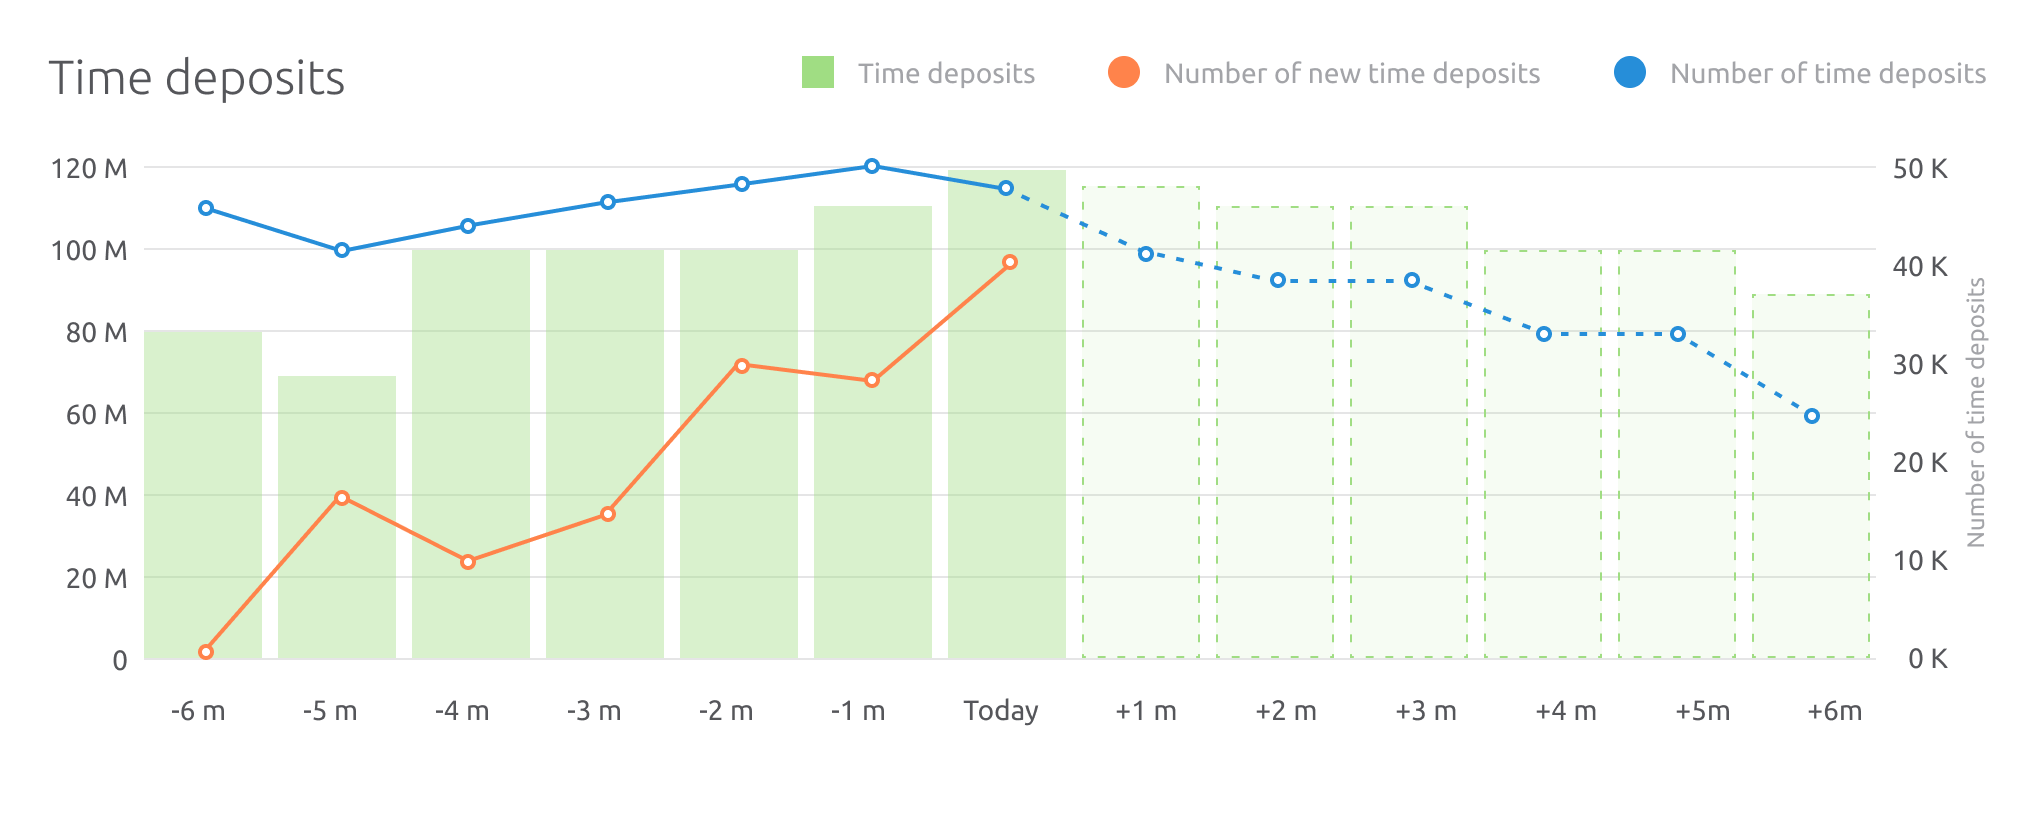This screenshot has height=818, width=2036.
Task: Click the blue data point at -1 m
Action: click(x=872, y=166)
